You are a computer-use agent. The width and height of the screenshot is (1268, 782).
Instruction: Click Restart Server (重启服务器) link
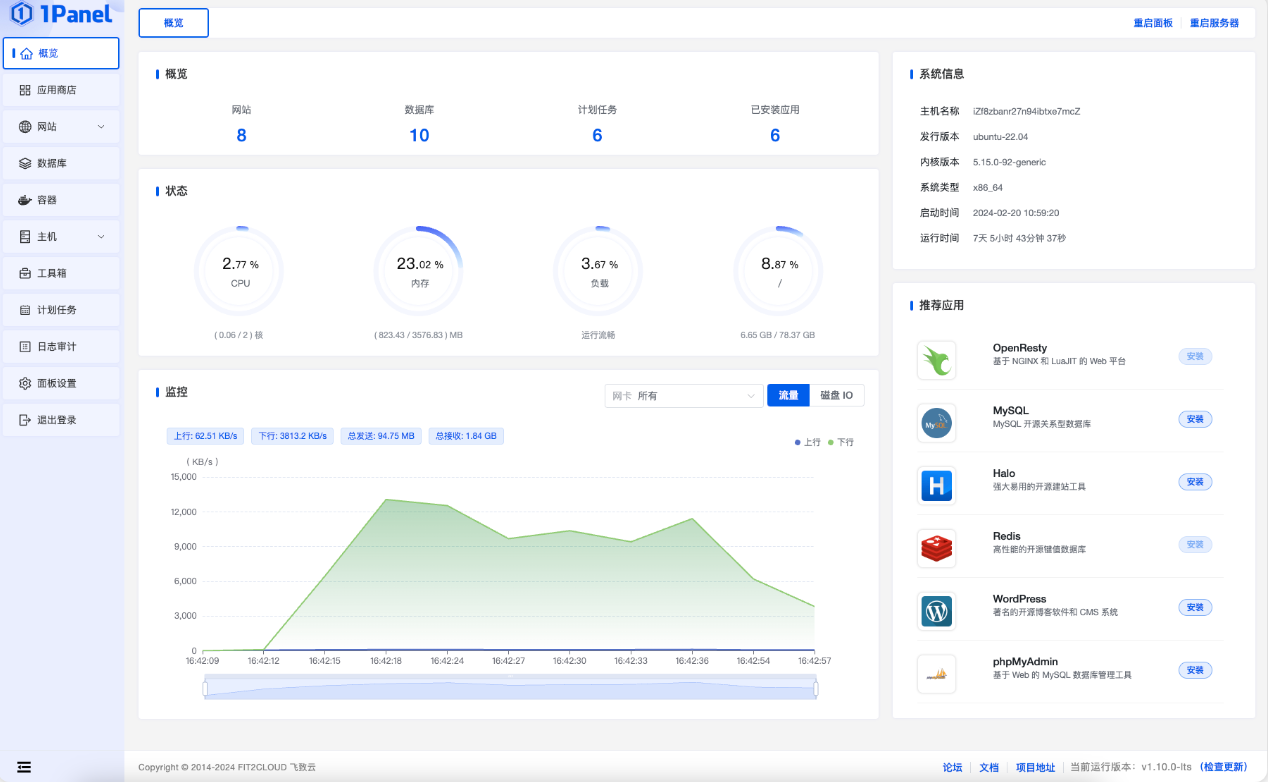click(1214, 23)
